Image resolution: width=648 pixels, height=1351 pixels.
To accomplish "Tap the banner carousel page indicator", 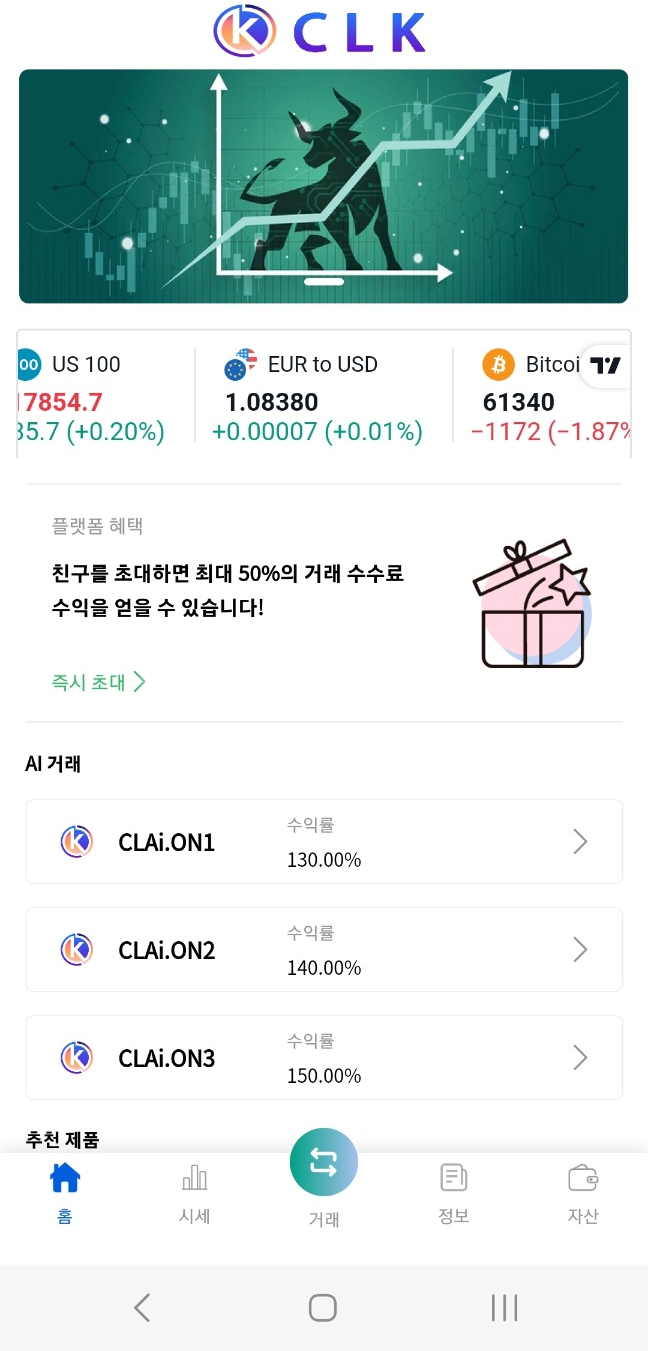I will 323,282.
